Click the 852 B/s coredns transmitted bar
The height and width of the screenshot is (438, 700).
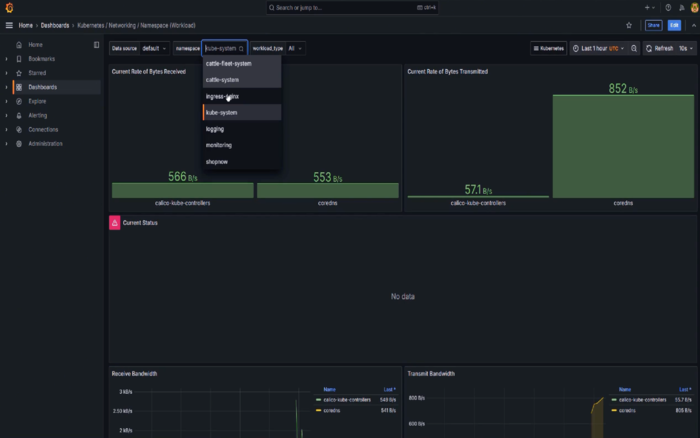623,146
